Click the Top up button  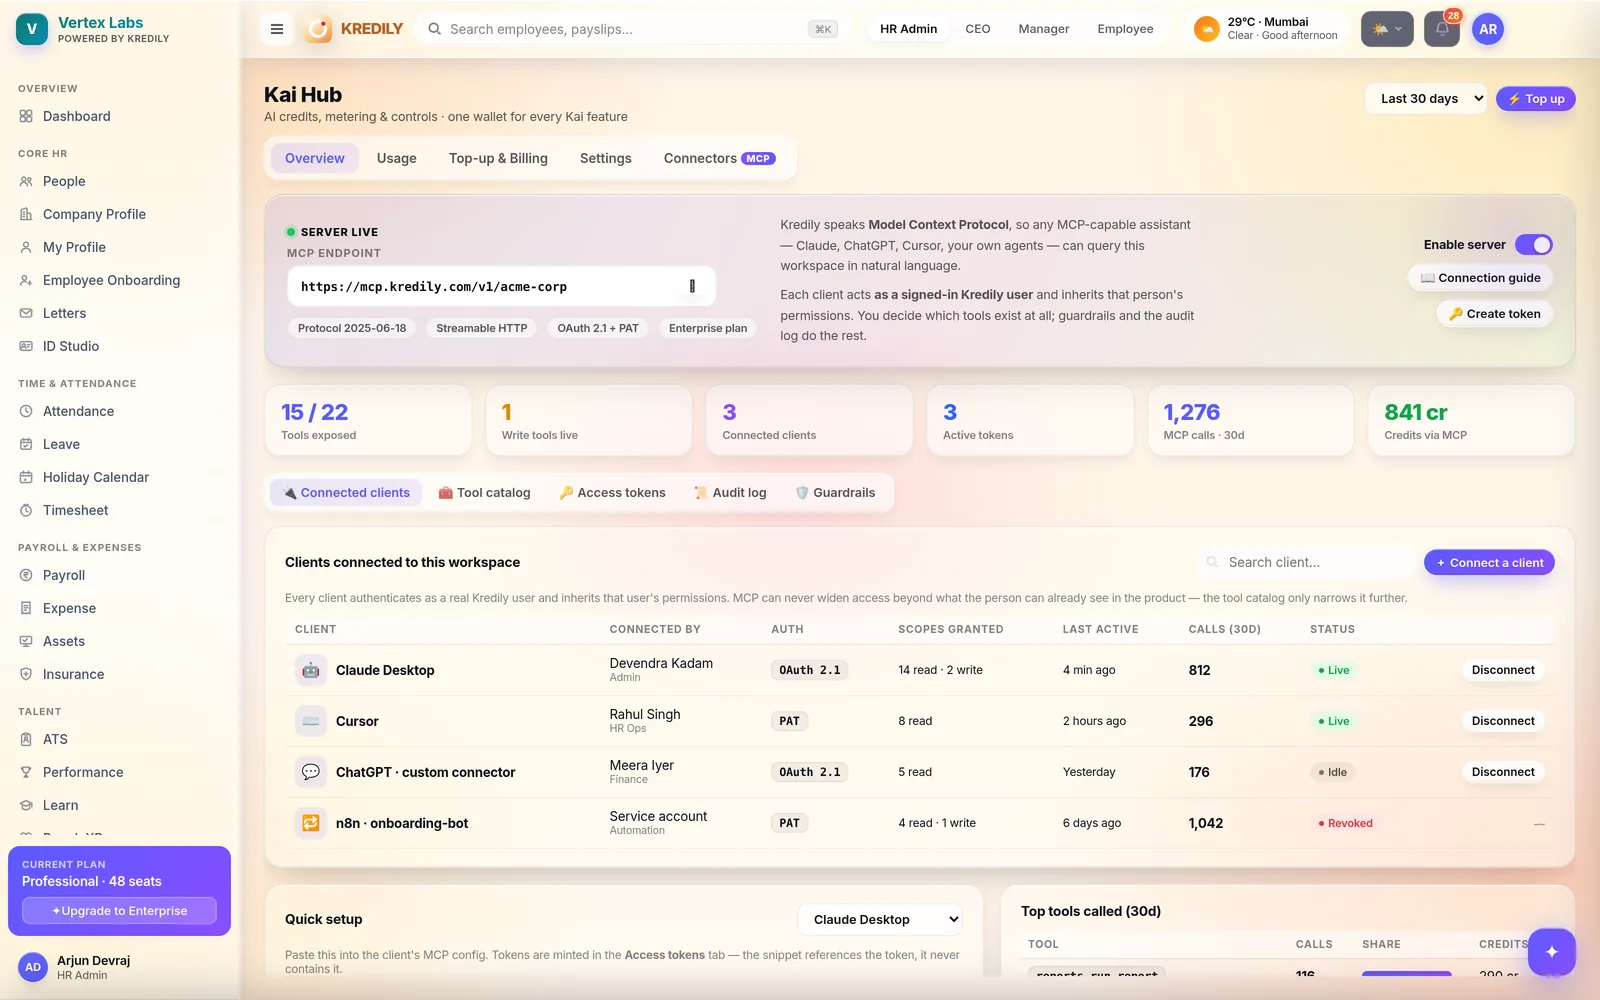pyautogui.click(x=1536, y=99)
